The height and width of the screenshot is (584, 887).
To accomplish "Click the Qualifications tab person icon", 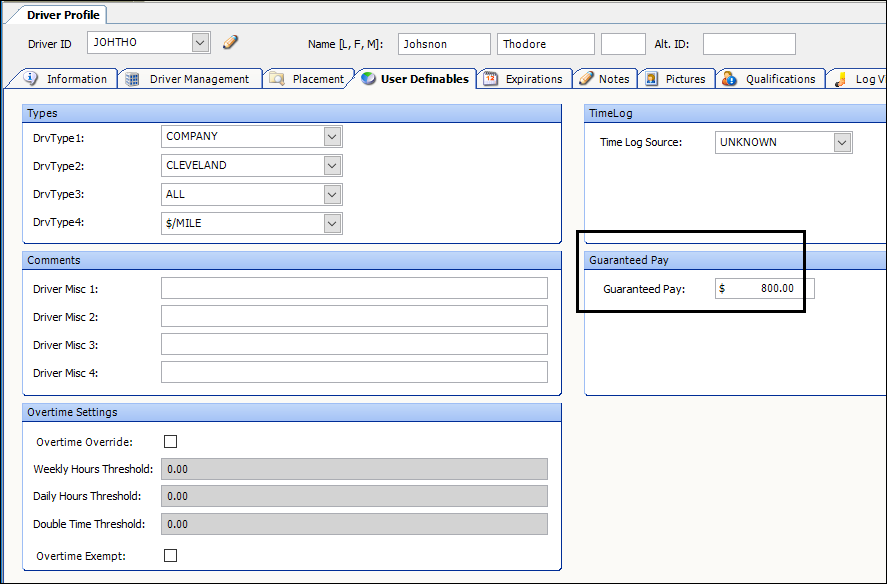I will point(729,79).
